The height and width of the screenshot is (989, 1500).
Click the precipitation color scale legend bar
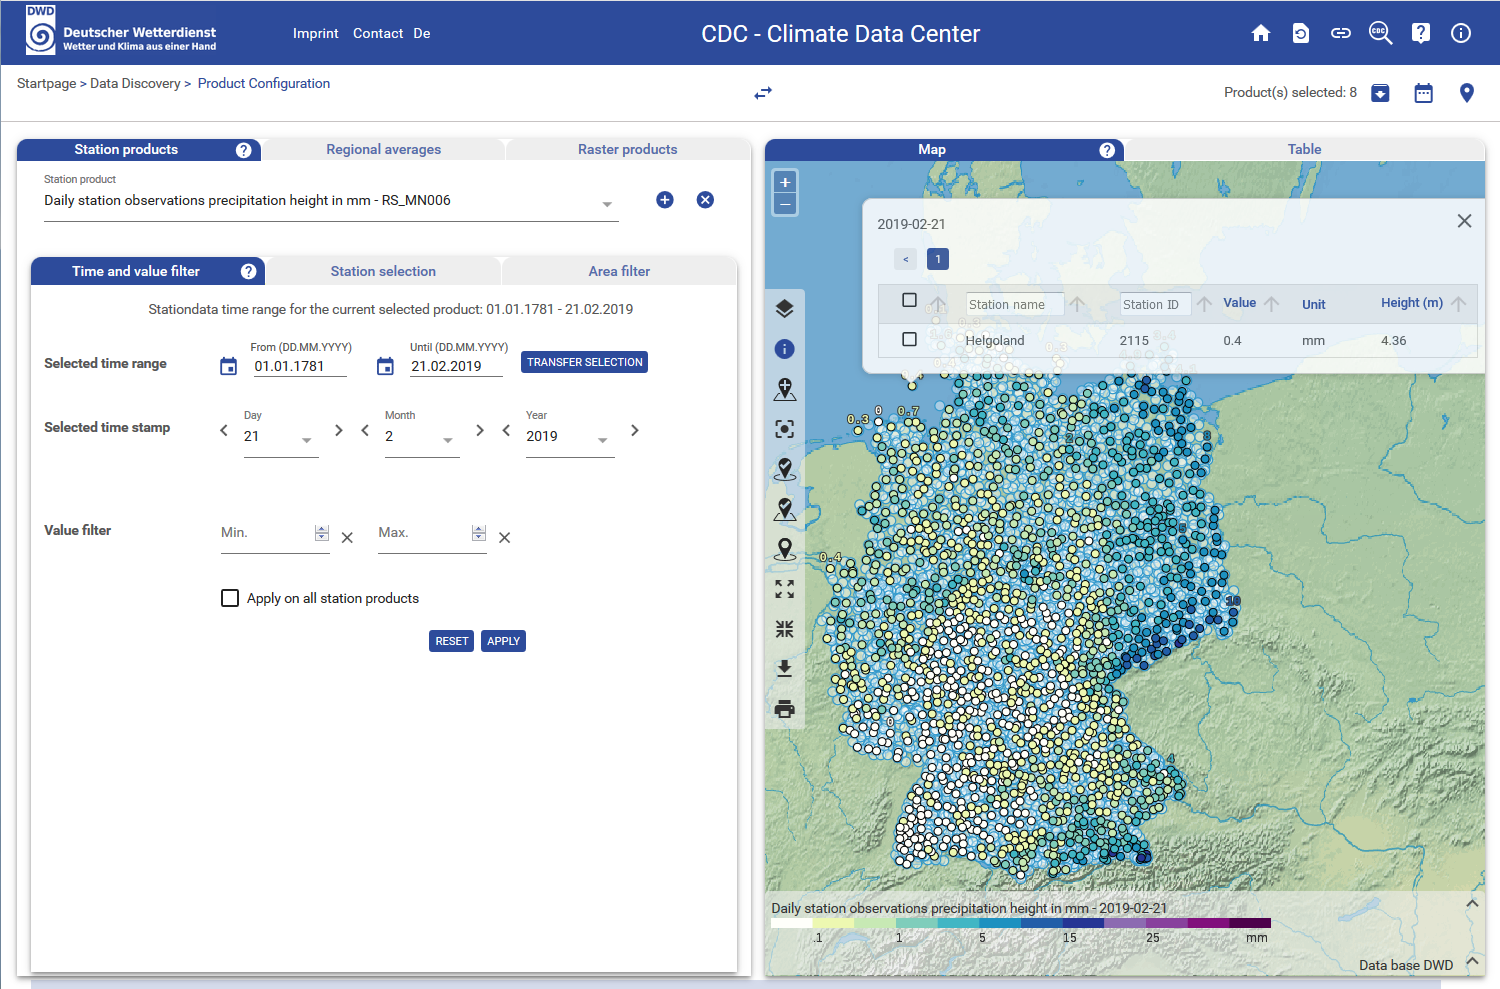point(1020,923)
